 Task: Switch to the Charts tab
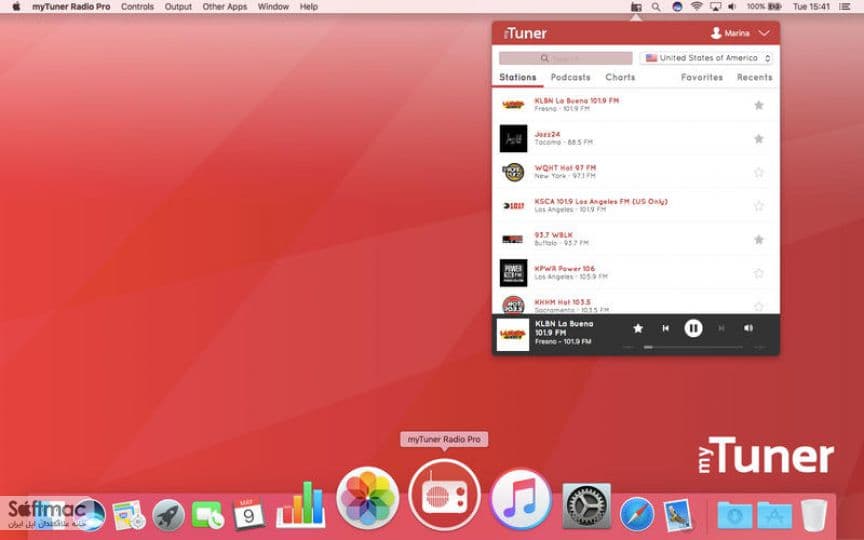point(620,77)
